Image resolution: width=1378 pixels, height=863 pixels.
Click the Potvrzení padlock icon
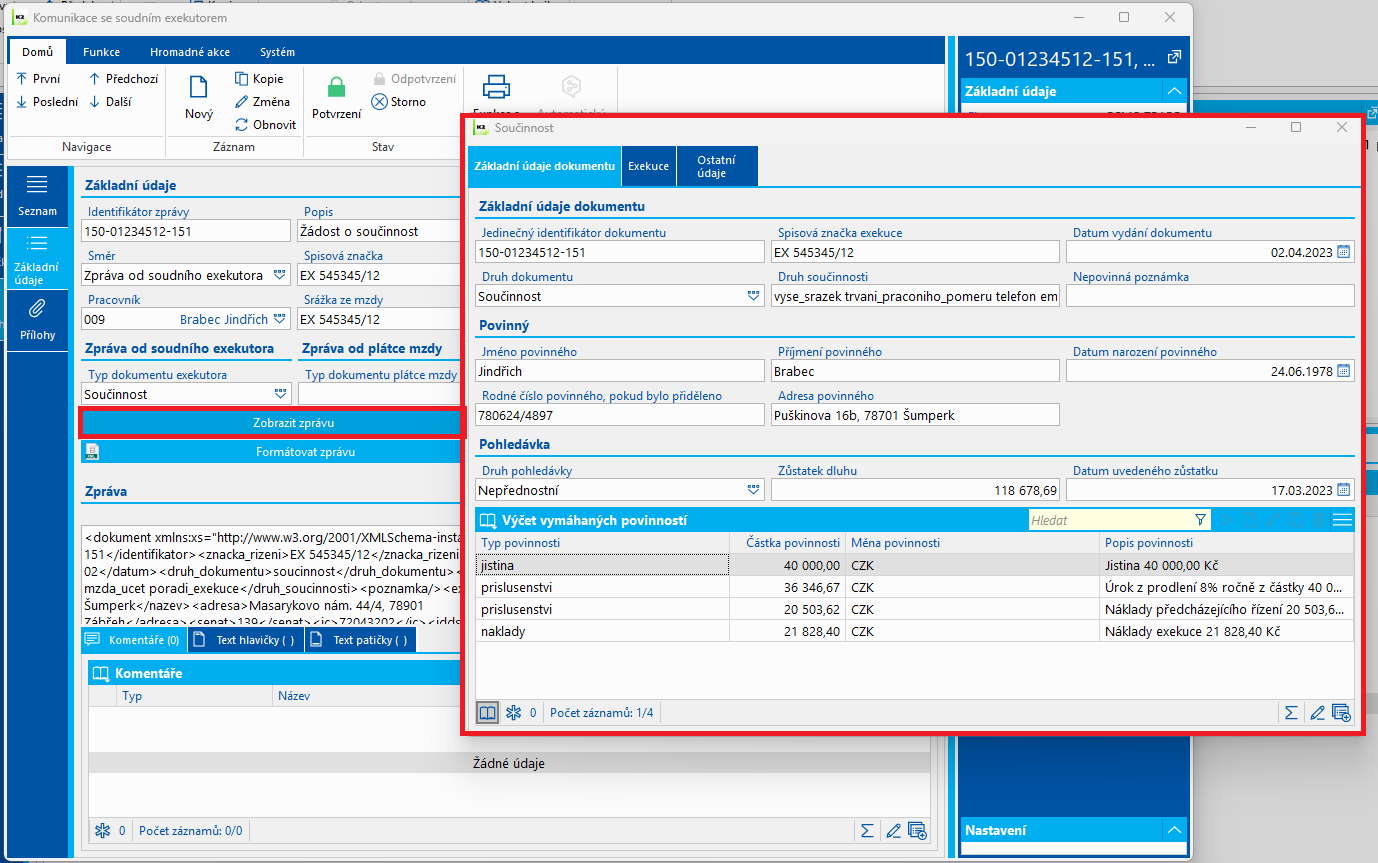click(336, 89)
